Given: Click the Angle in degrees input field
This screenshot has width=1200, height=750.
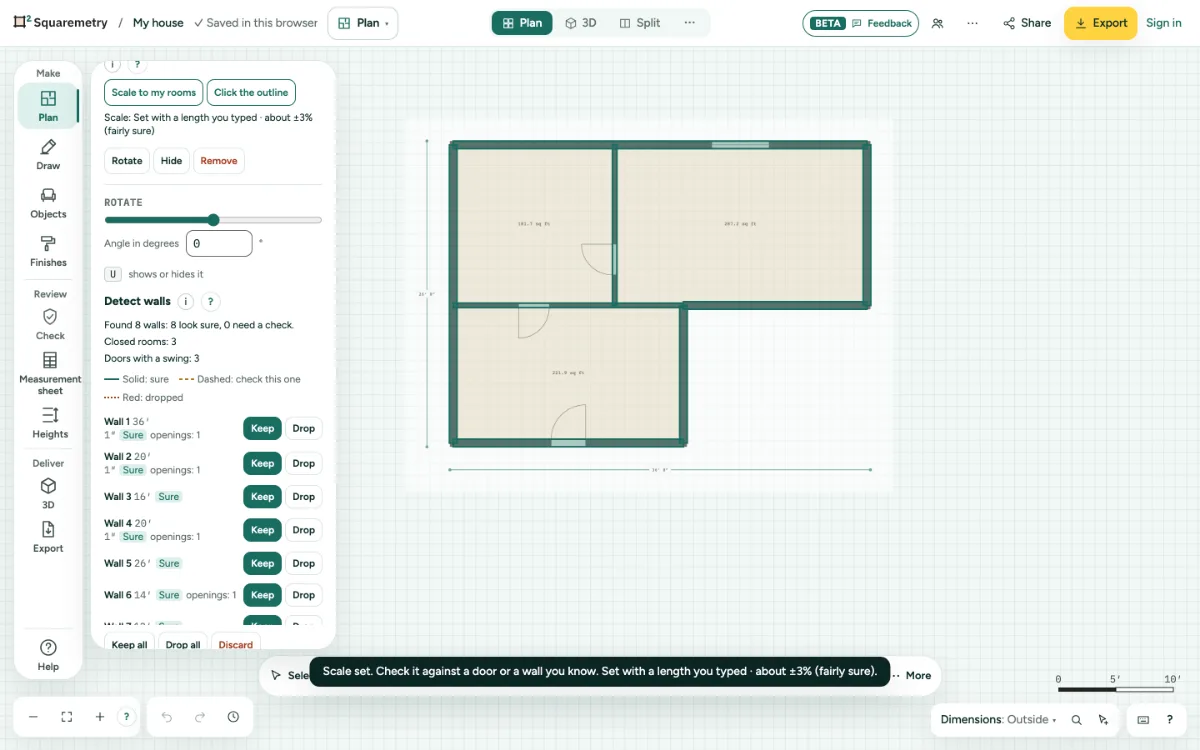Looking at the screenshot, I should click(x=219, y=243).
